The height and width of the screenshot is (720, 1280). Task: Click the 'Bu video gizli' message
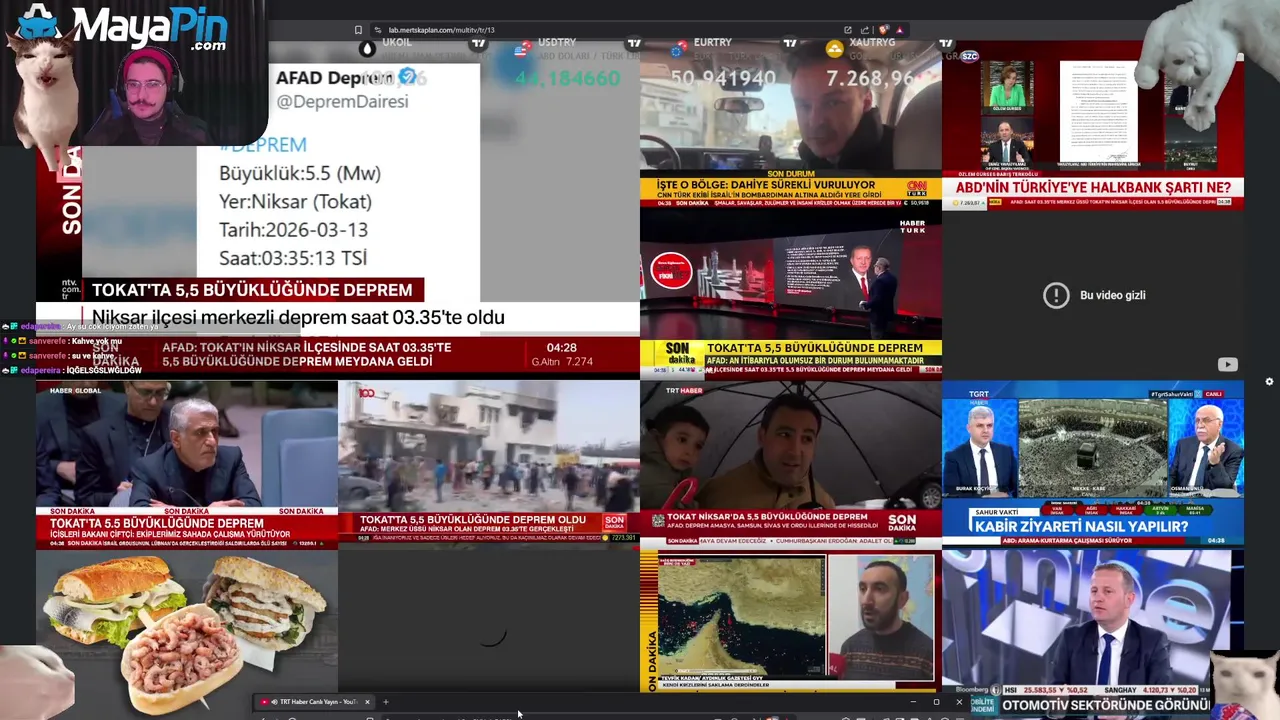1113,295
